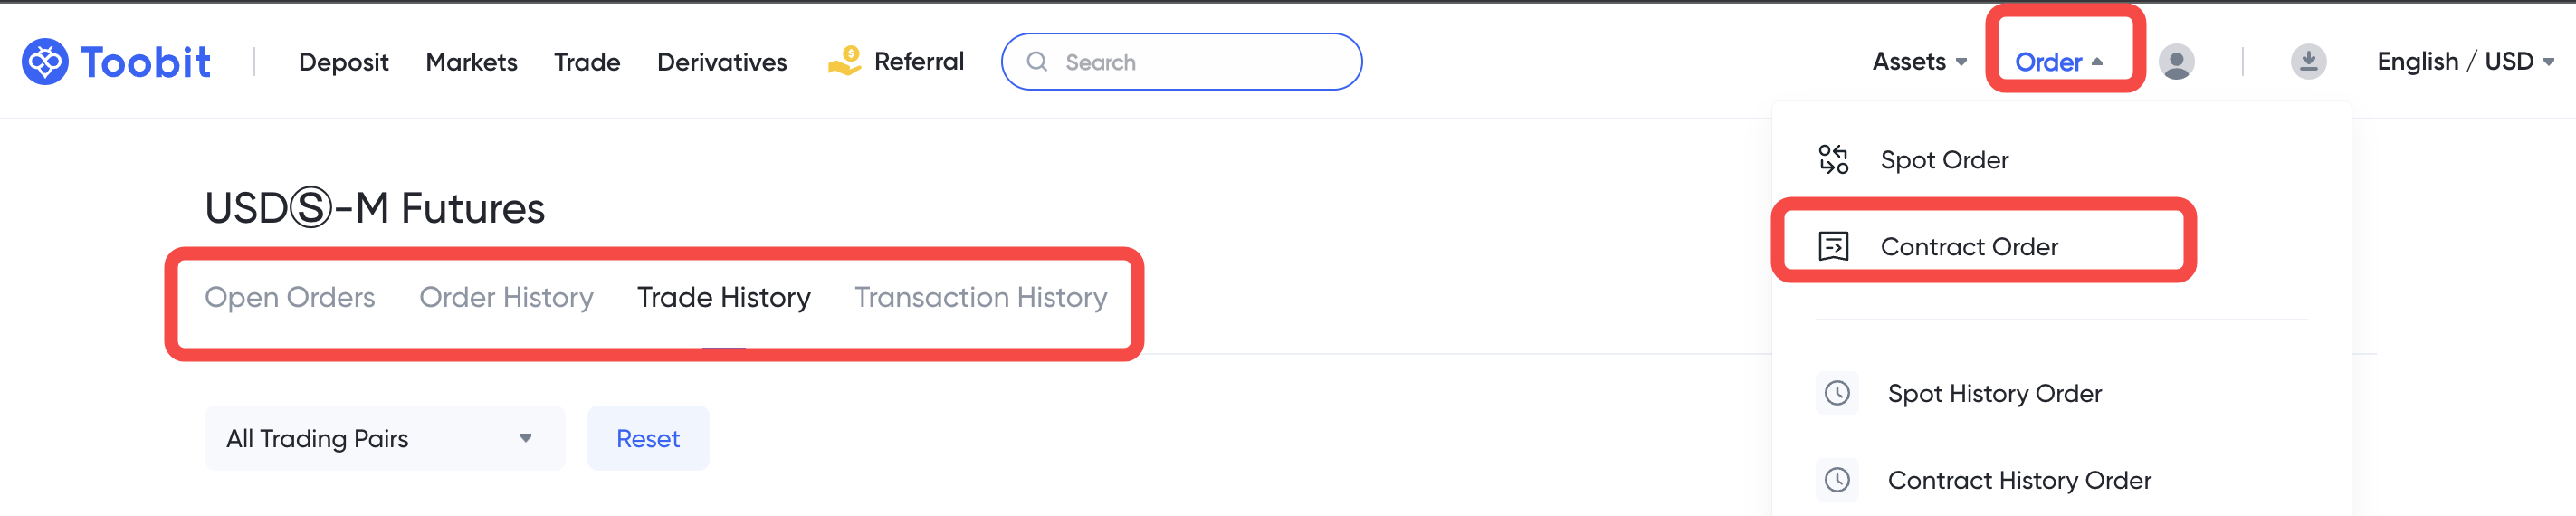Screen dimensions: 2576x516
Task: Click the Contract History Order clock icon
Action: pos(1837,480)
